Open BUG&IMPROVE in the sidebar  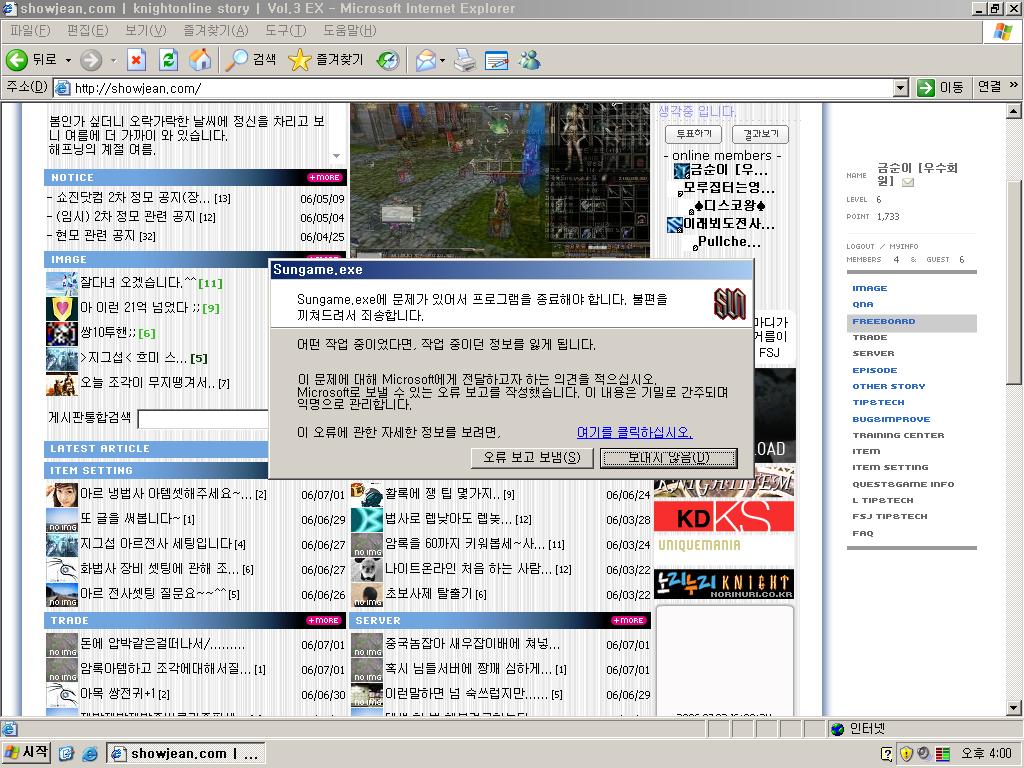(x=891, y=419)
